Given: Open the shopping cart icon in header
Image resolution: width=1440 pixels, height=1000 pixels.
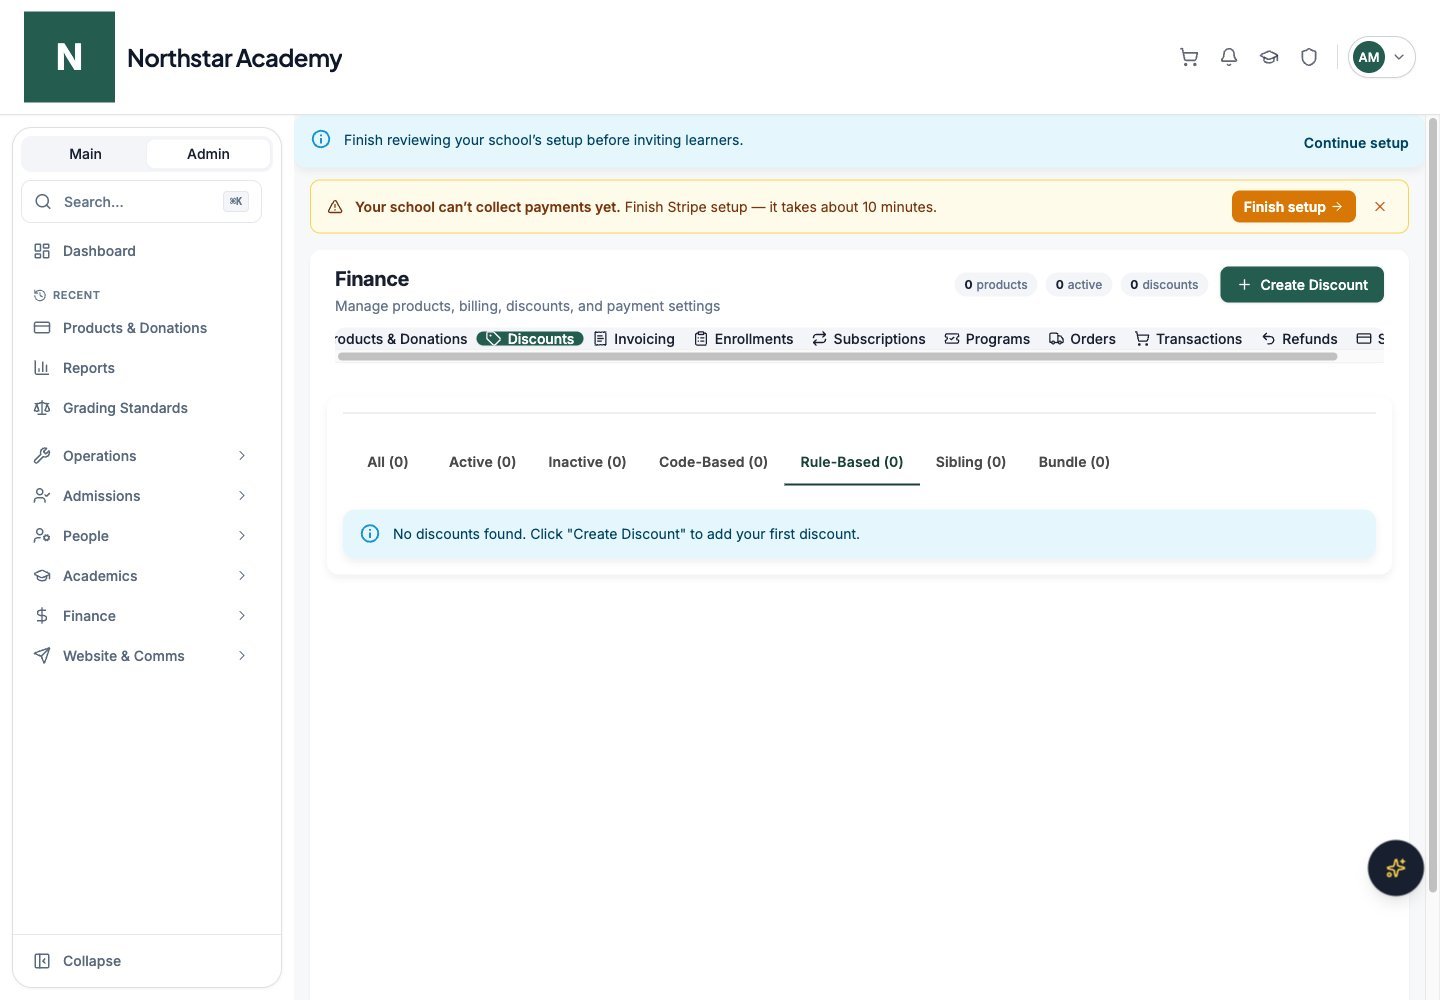Looking at the screenshot, I should click(x=1189, y=57).
